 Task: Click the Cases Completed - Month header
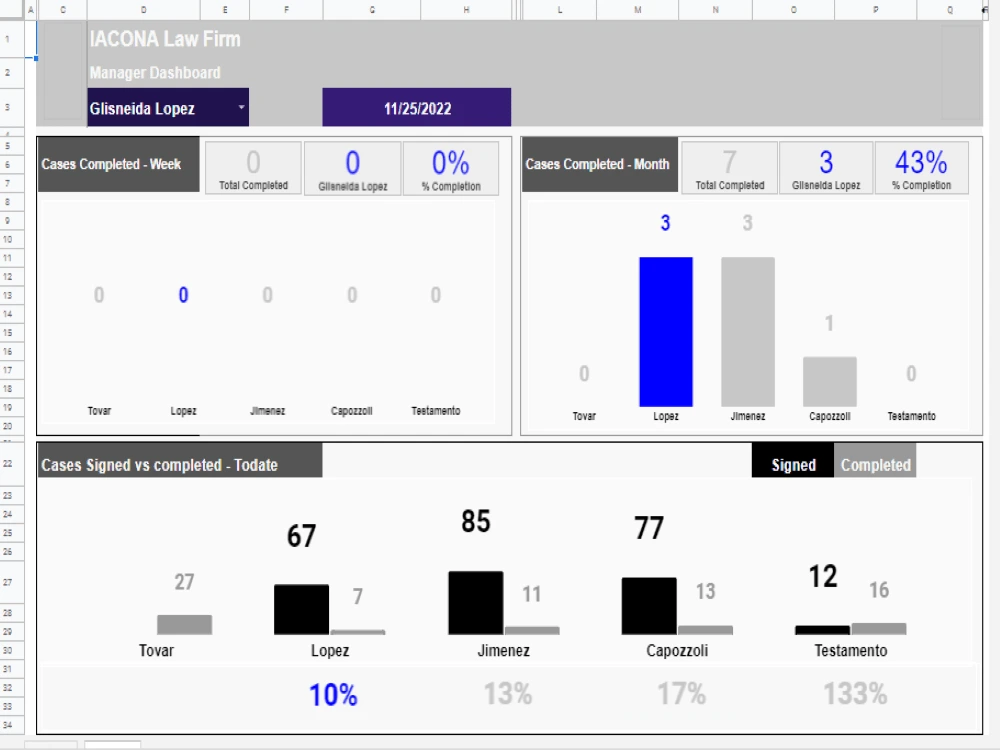pyautogui.click(x=598, y=164)
